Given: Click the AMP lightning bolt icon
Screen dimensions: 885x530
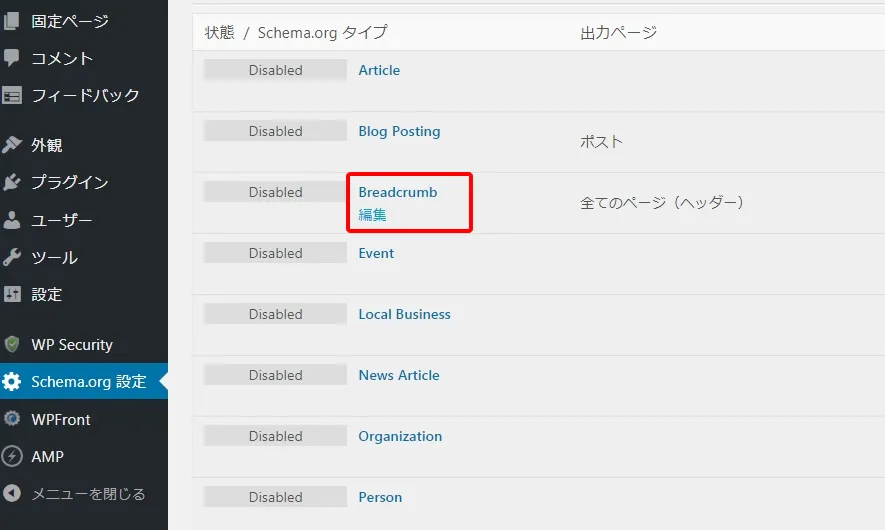Looking at the screenshot, I should [x=11, y=456].
